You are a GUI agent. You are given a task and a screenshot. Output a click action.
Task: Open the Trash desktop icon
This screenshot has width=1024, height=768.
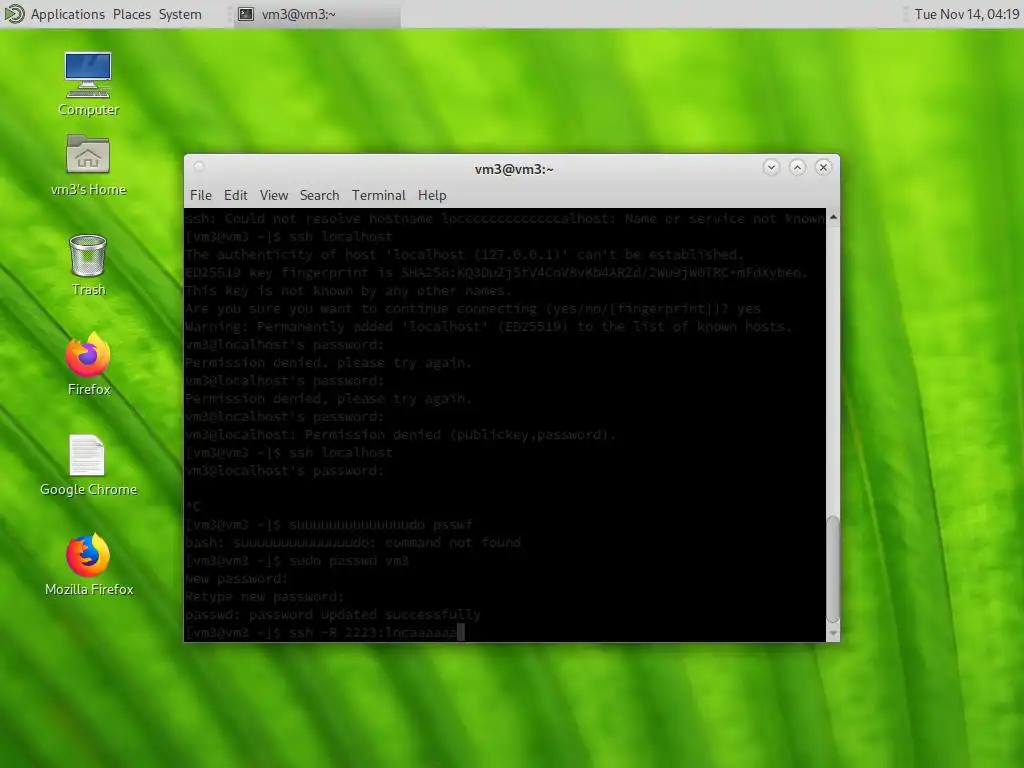pos(88,265)
